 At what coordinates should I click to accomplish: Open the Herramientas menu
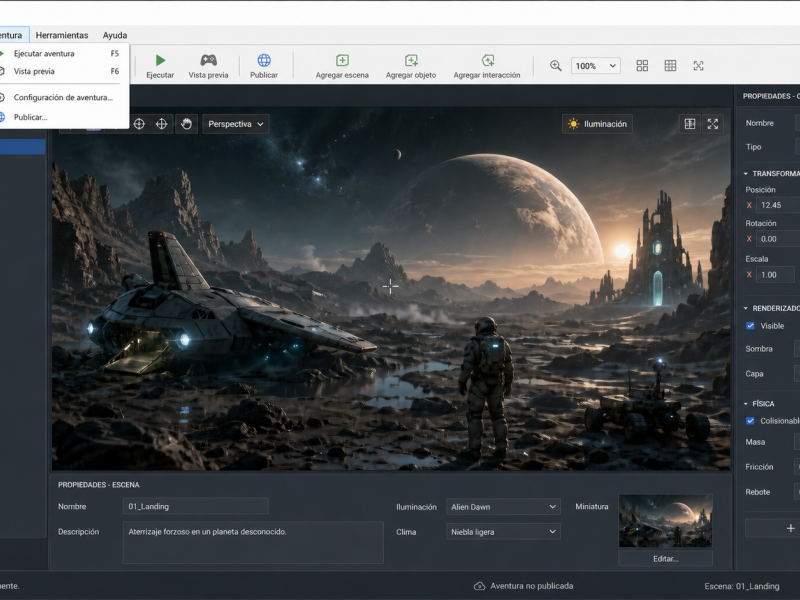point(62,35)
